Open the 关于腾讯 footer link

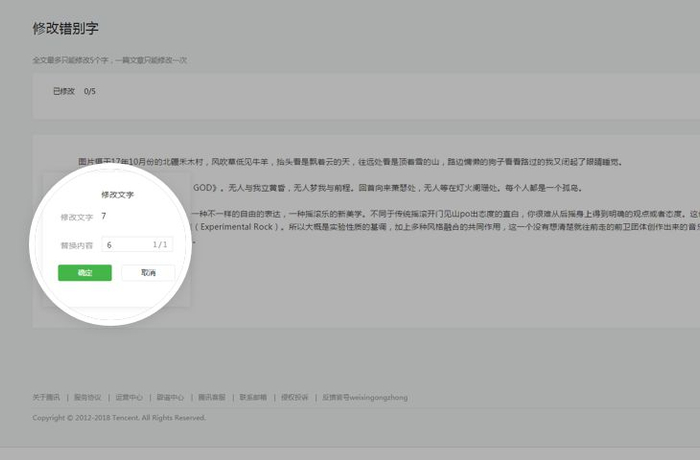coord(46,397)
